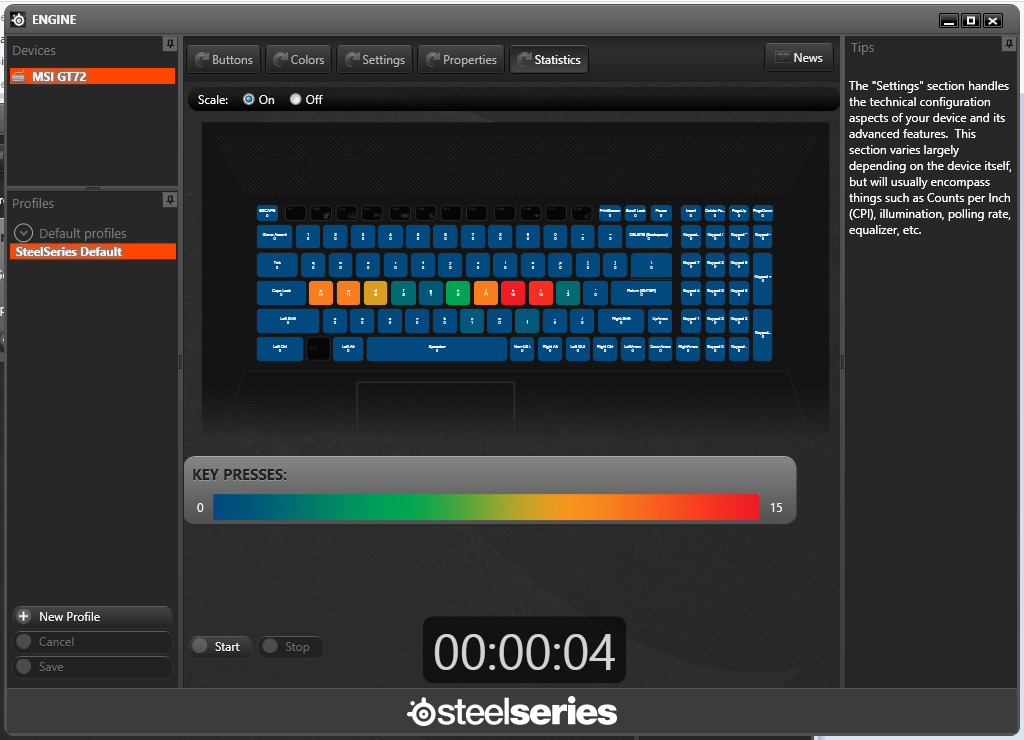The height and width of the screenshot is (740, 1024).
Task: Switch to the Colors tab
Action: (298, 59)
